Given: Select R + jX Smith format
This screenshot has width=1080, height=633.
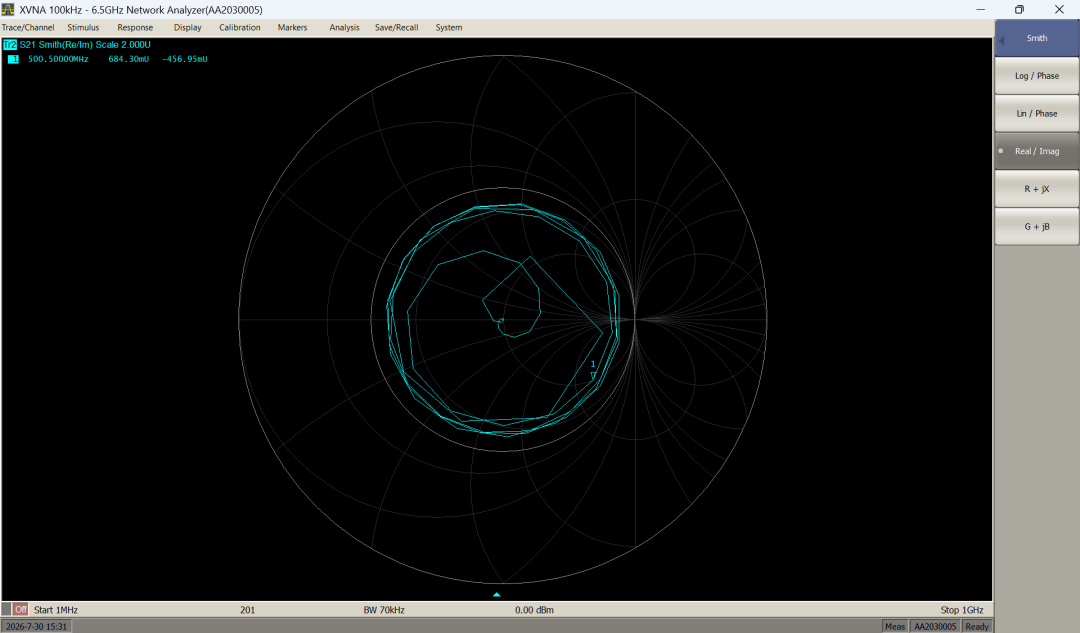Looking at the screenshot, I should tap(1037, 189).
